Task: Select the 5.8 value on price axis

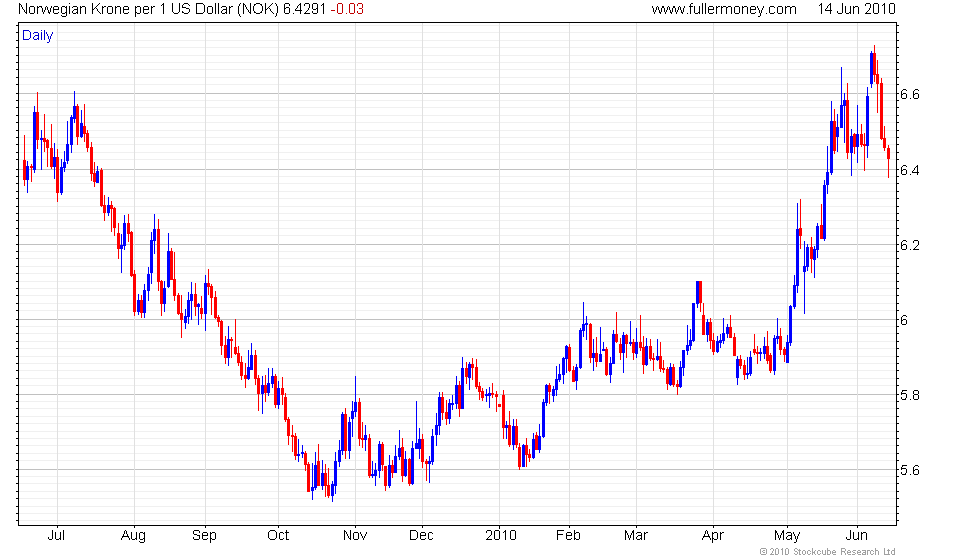Action: (x=910, y=395)
